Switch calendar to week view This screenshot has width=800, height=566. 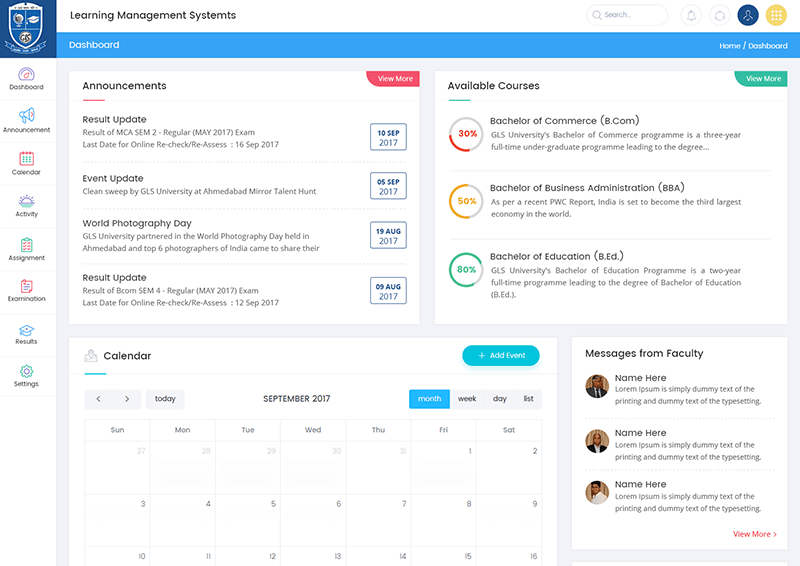tap(467, 399)
